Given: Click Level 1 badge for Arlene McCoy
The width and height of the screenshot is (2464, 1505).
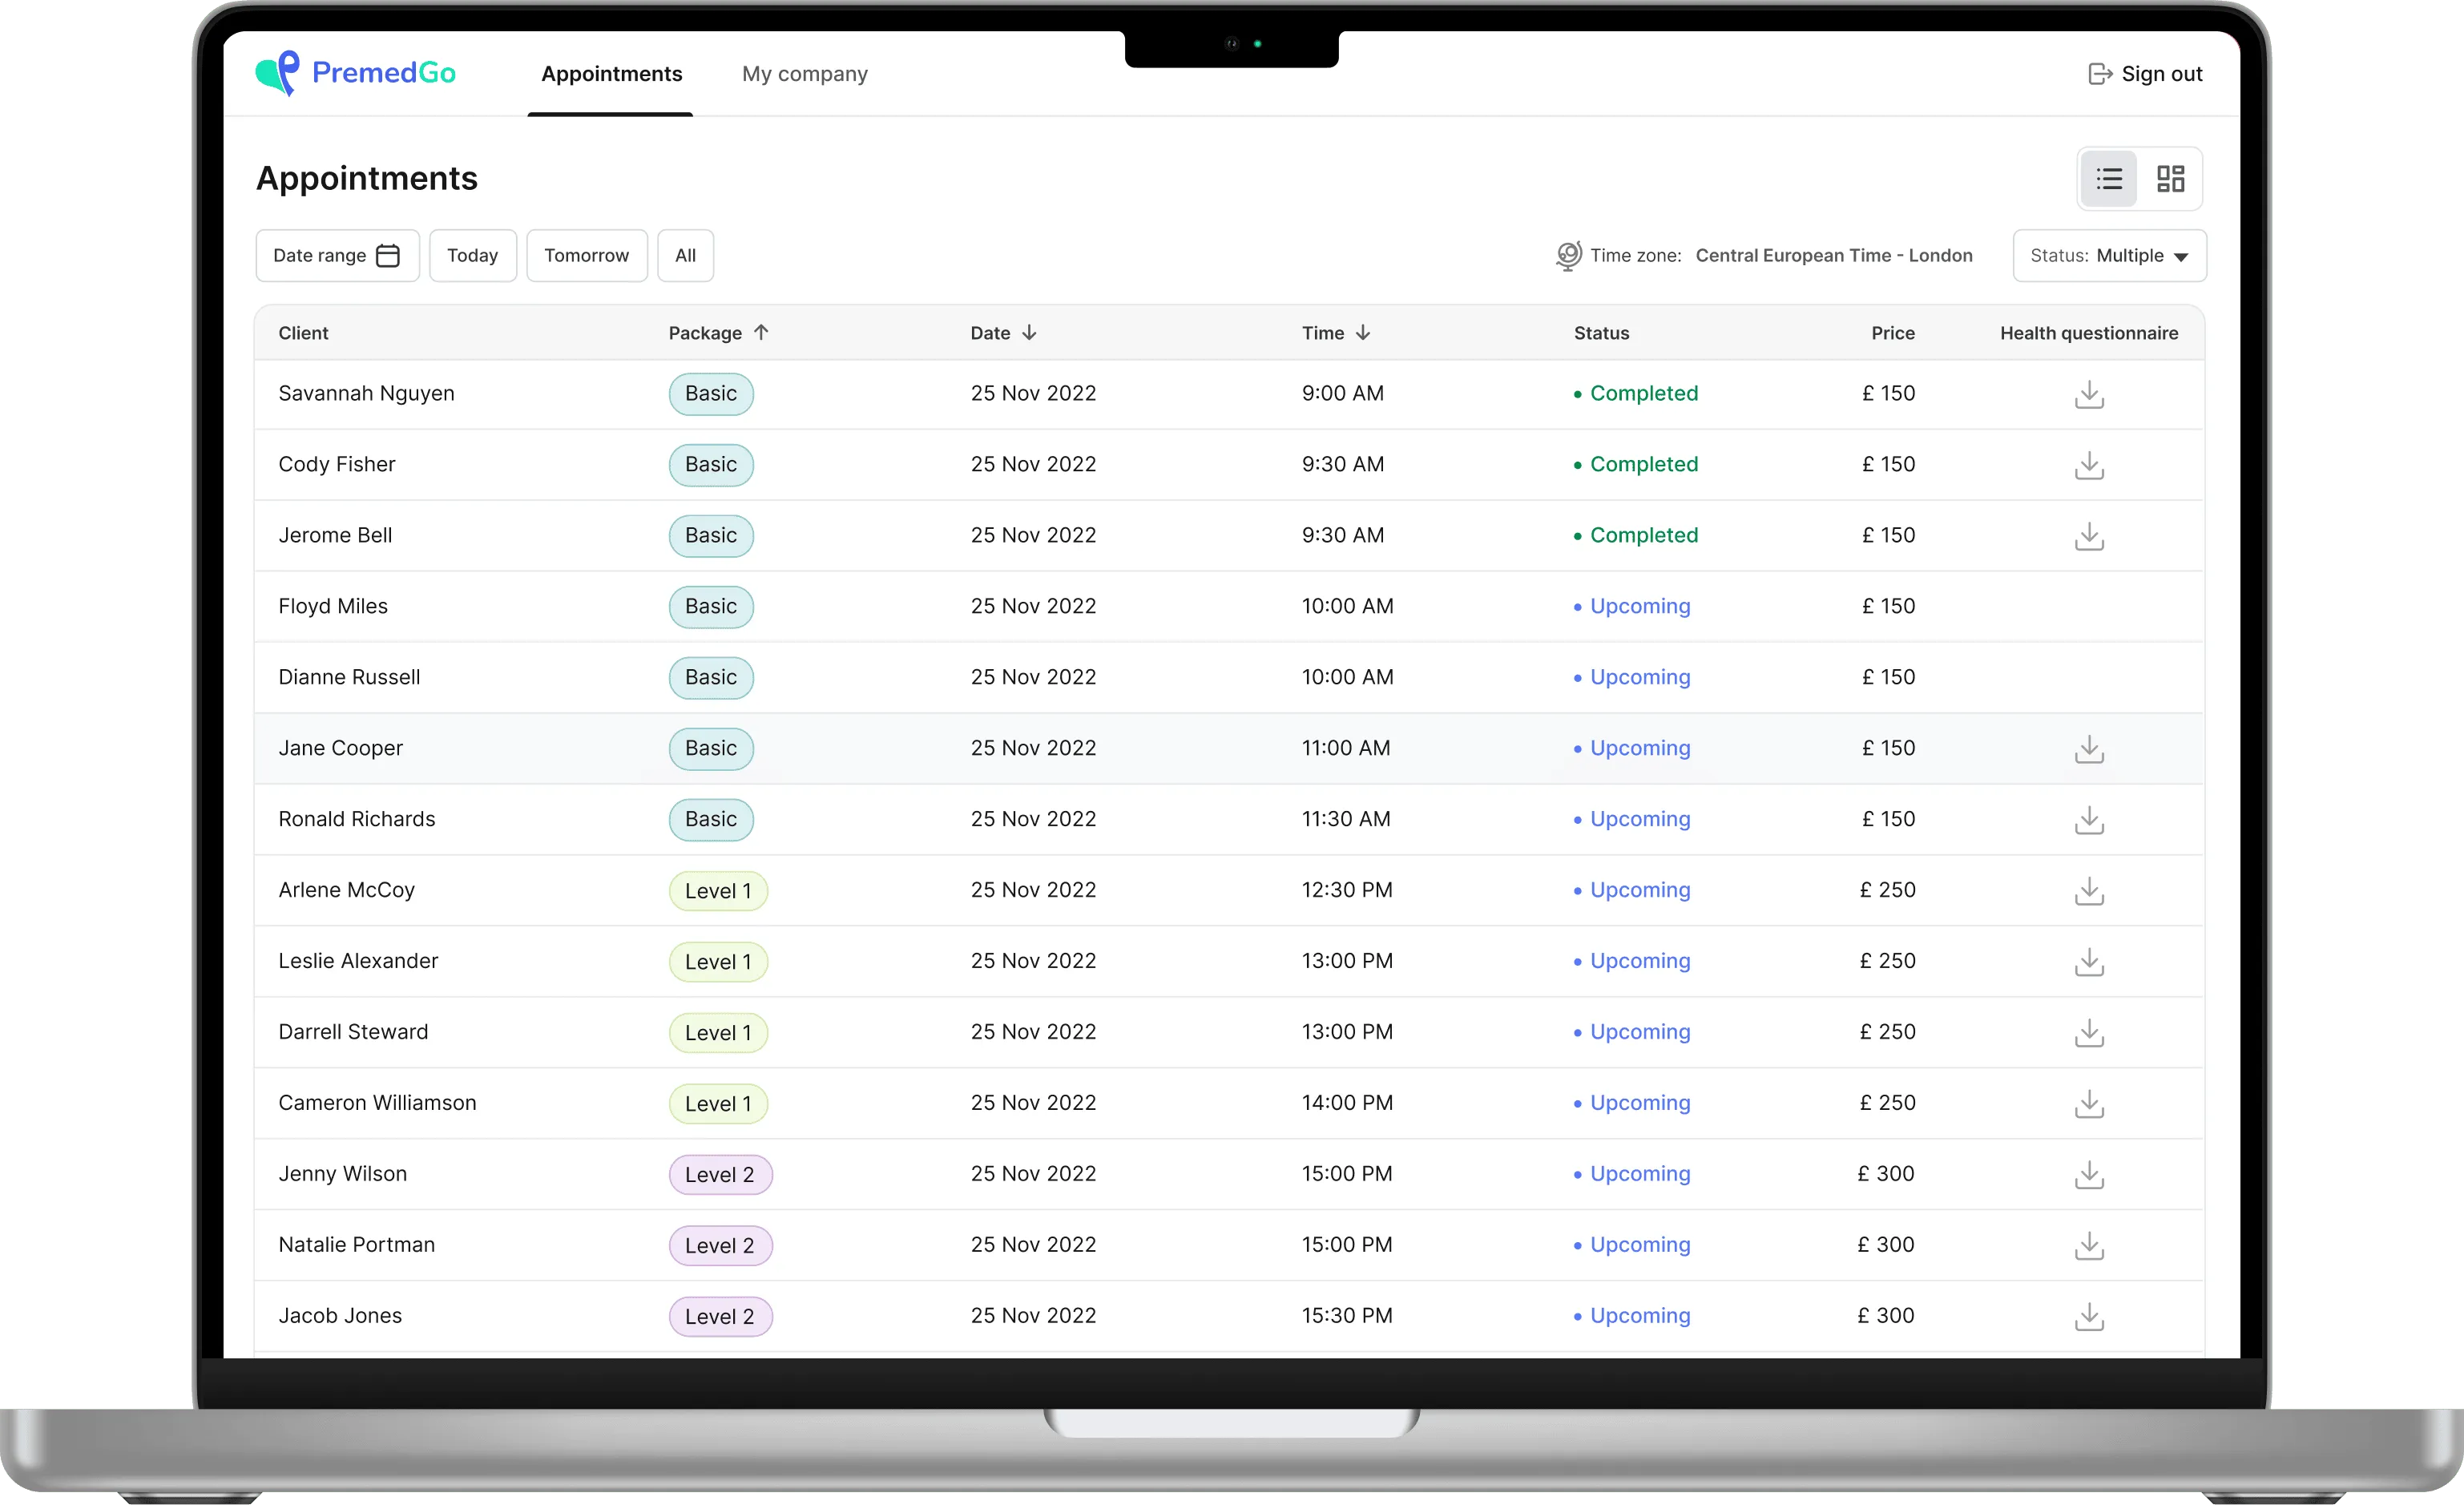Looking at the screenshot, I should (718, 891).
